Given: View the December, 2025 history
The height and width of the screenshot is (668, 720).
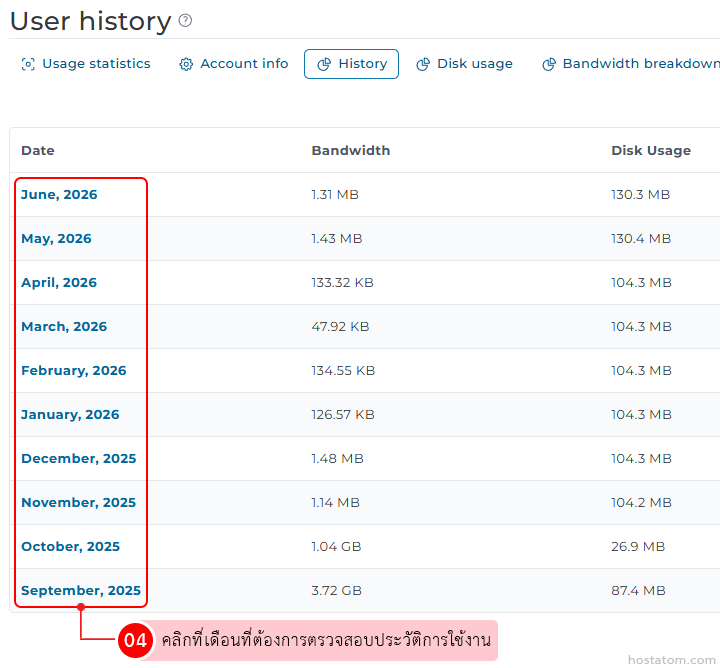Looking at the screenshot, I should 79,459.
